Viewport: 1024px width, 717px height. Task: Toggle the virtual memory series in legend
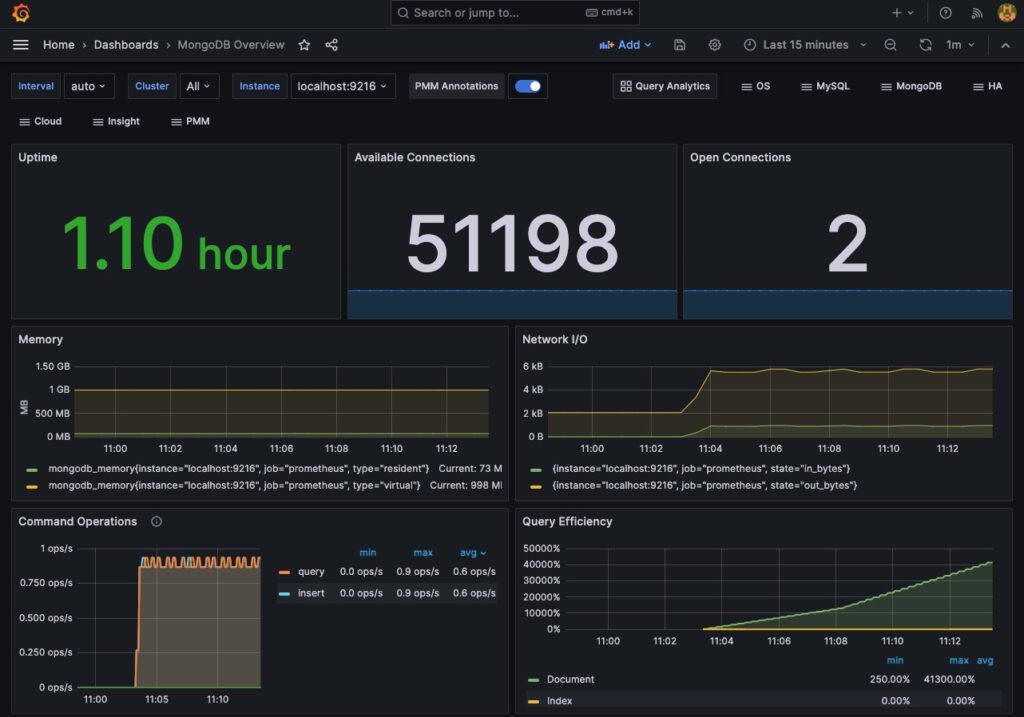(234, 485)
